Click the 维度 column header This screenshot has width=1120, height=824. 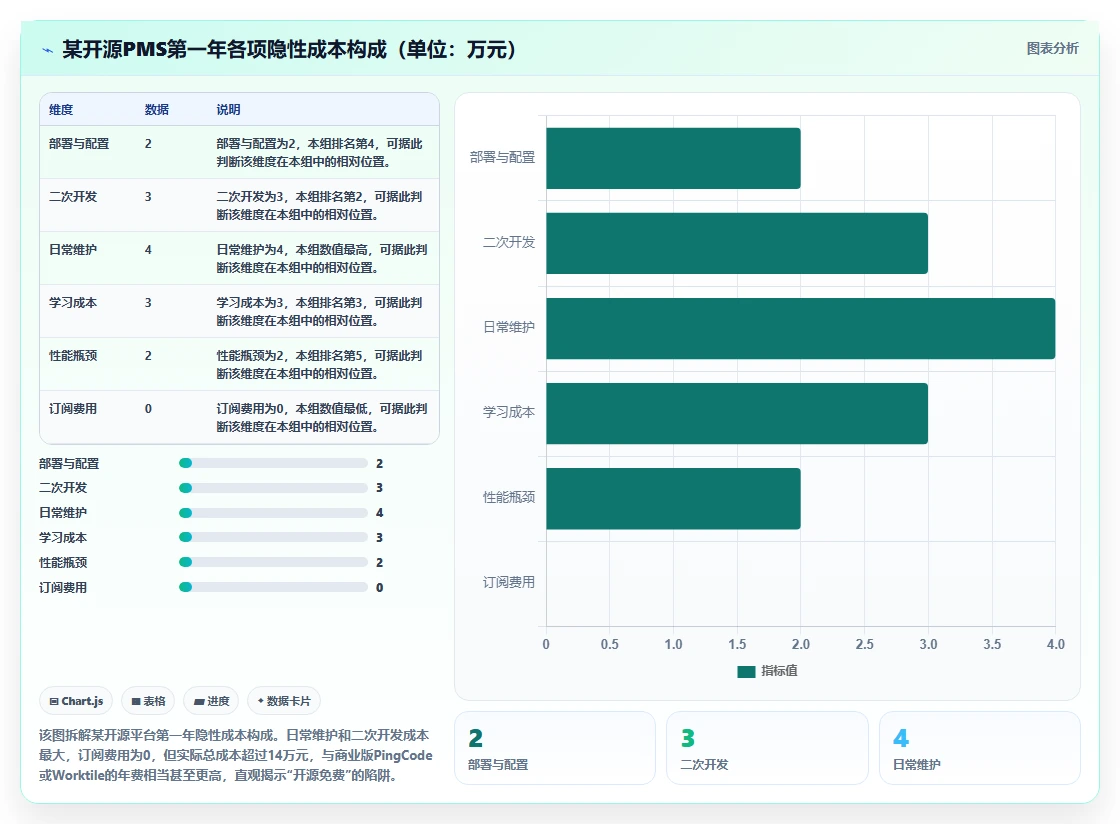pyautogui.click(x=61, y=109)
